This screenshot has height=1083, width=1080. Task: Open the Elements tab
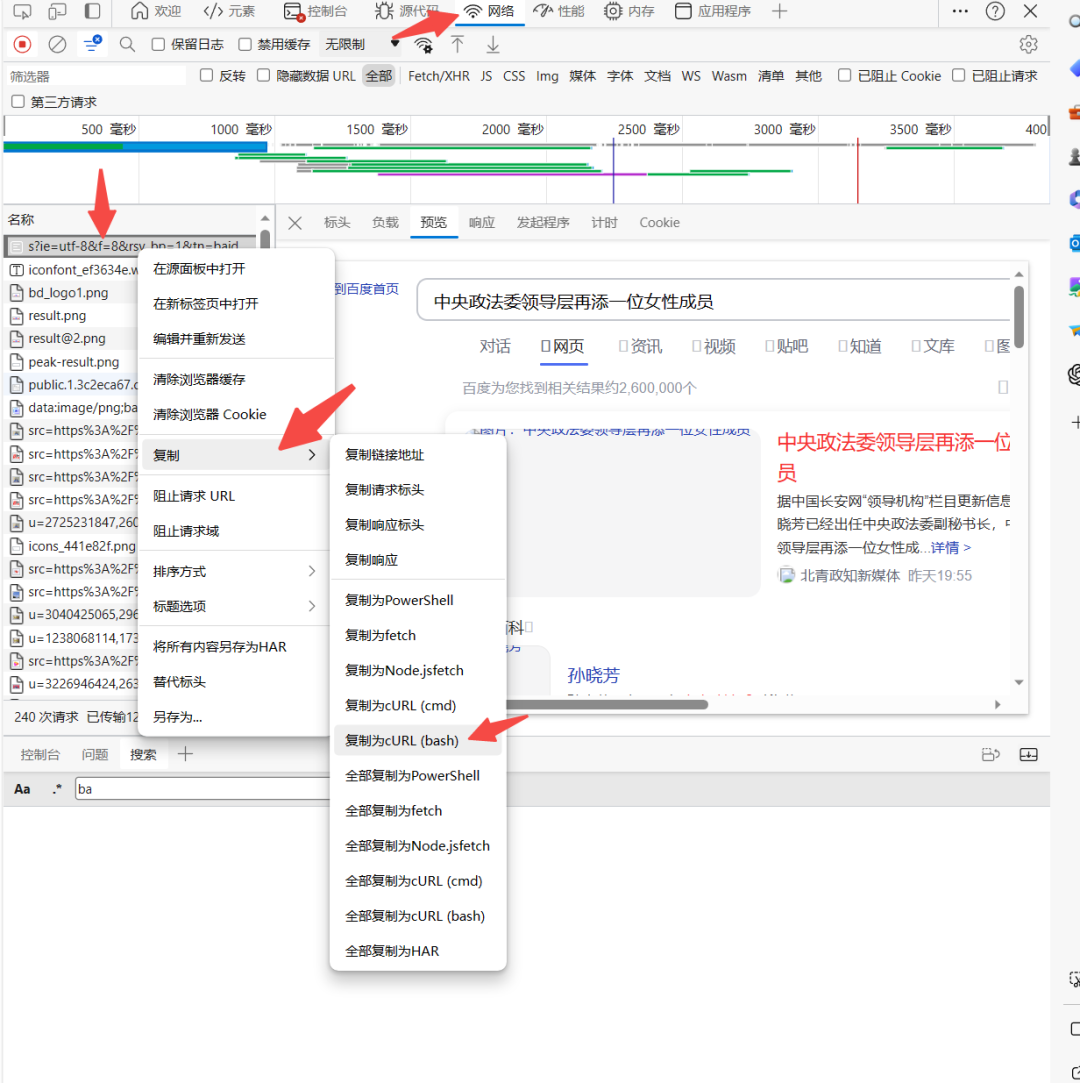click(229, 11)
